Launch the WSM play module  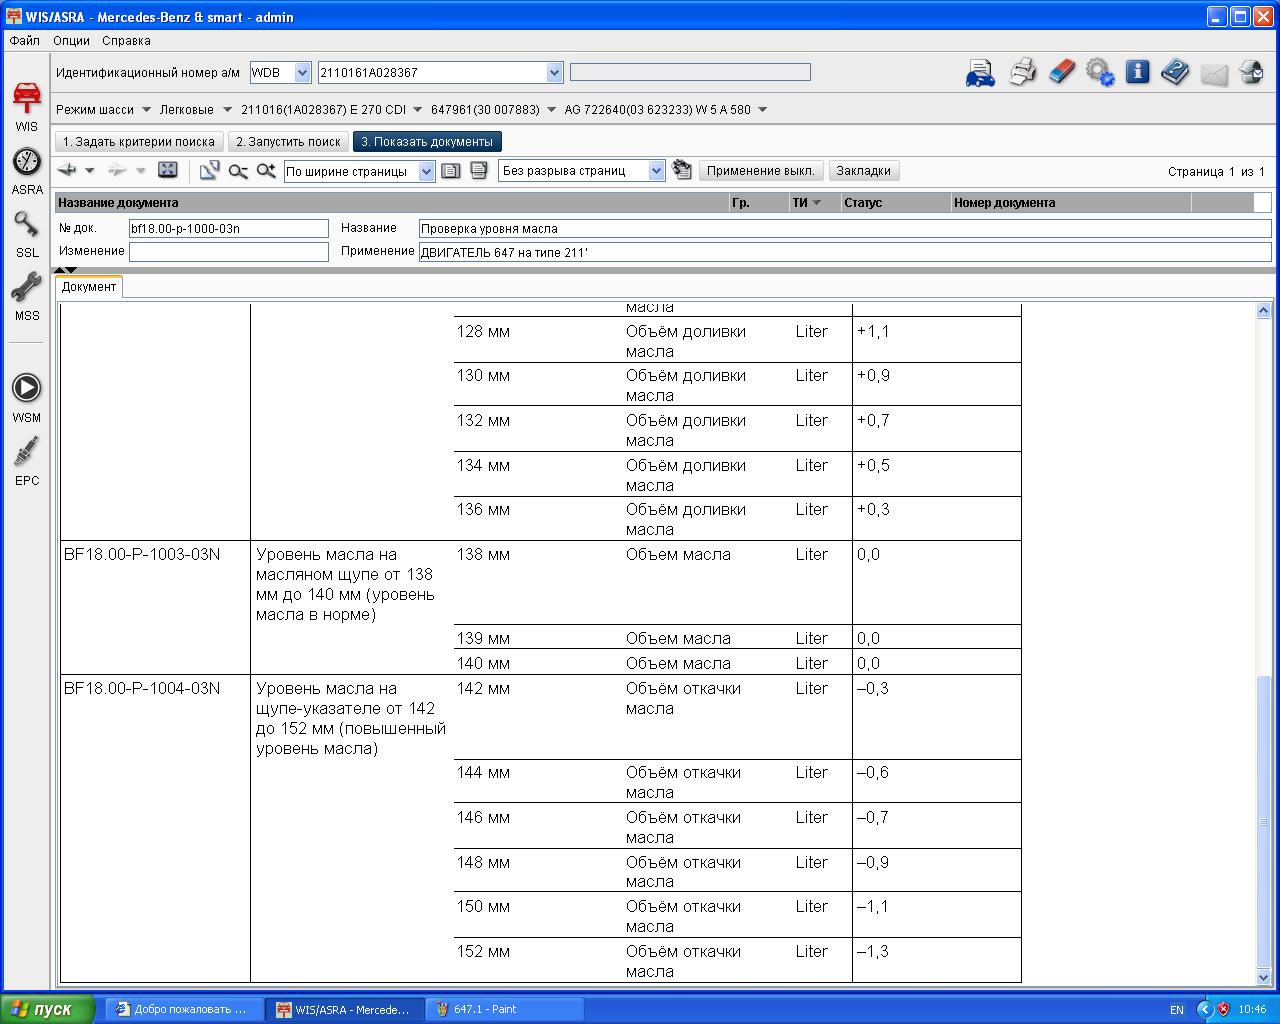tap(26, 398)
